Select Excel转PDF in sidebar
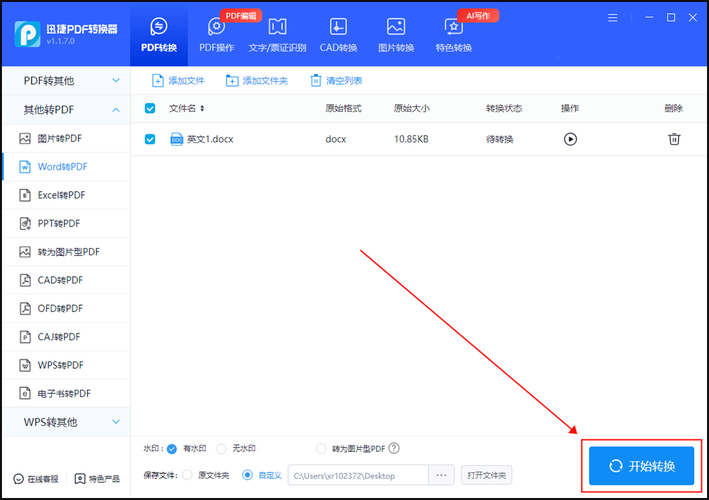 [66, 195]
